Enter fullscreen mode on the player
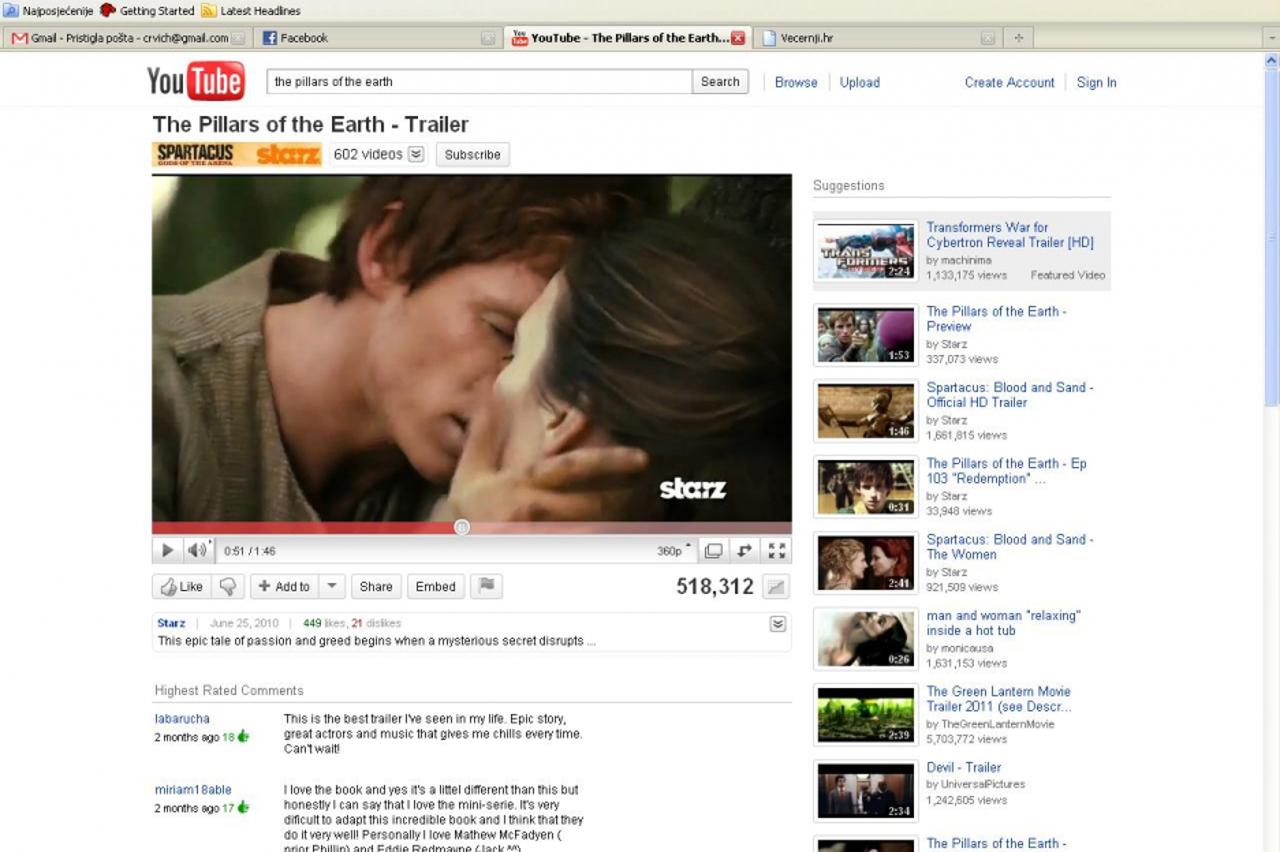 coord(776,550)
